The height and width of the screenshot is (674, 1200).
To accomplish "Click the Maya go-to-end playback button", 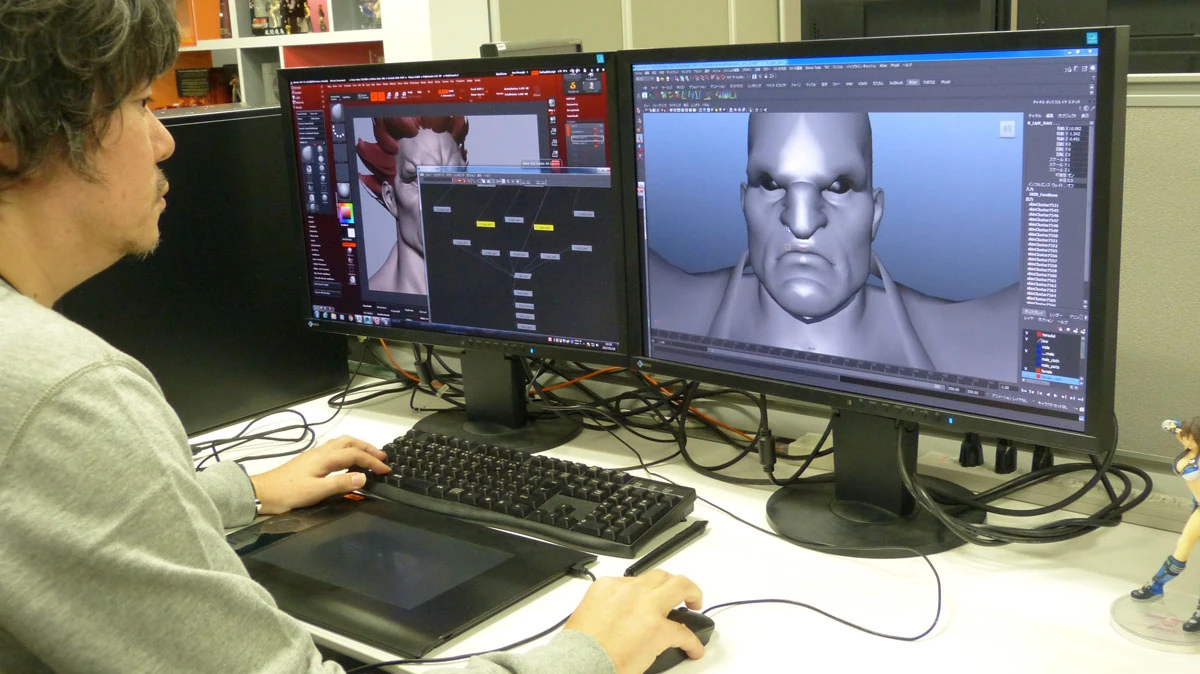I will tap(1081, 399).
